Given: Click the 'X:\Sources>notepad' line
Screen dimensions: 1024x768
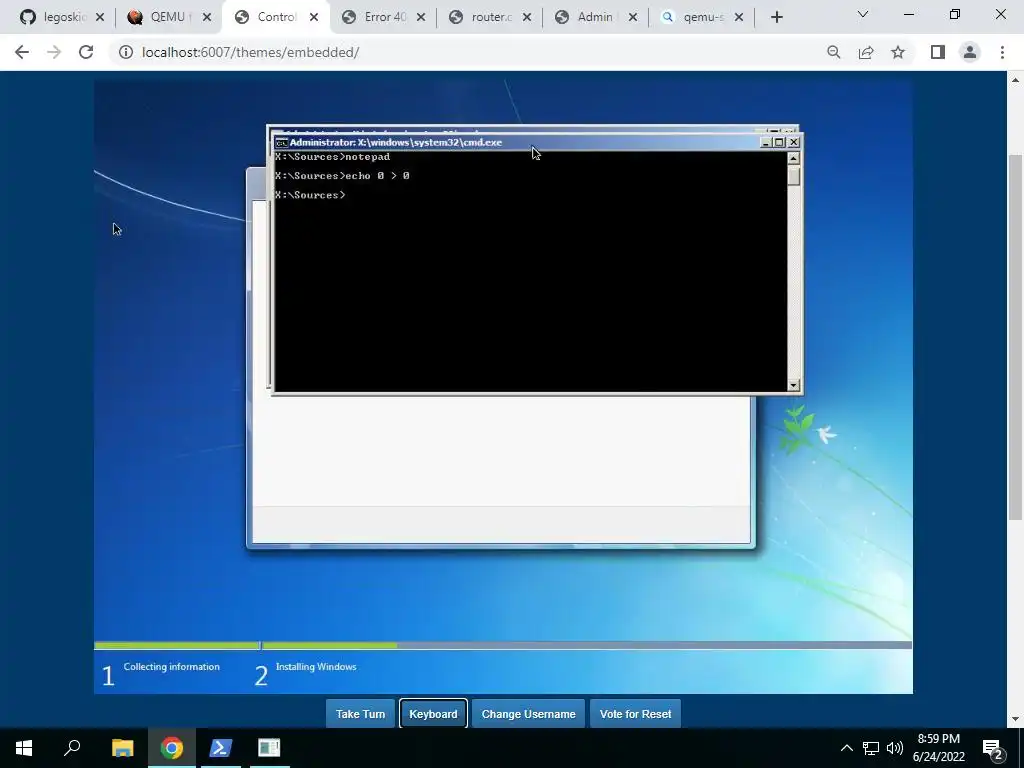Looking at the screenshot, I should click(332, 157).
